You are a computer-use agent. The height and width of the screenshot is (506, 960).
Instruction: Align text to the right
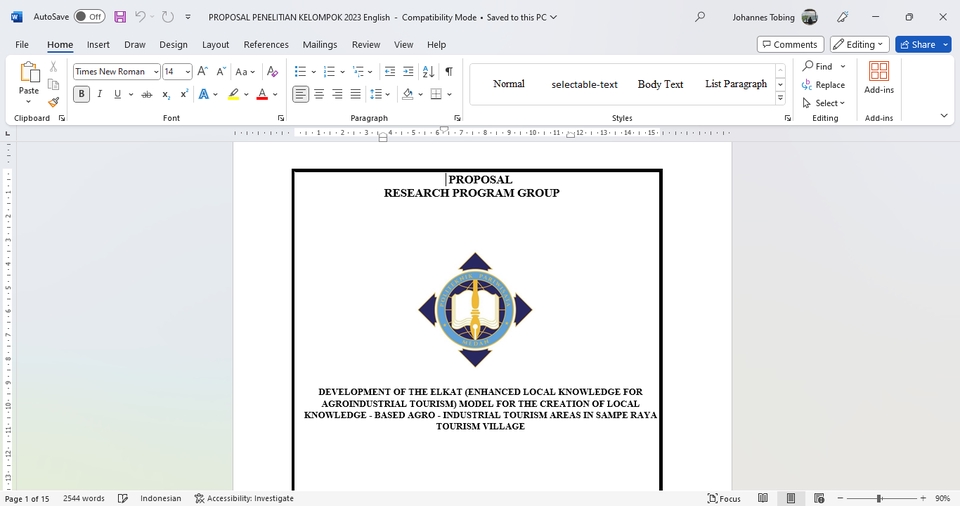(337, 94)
